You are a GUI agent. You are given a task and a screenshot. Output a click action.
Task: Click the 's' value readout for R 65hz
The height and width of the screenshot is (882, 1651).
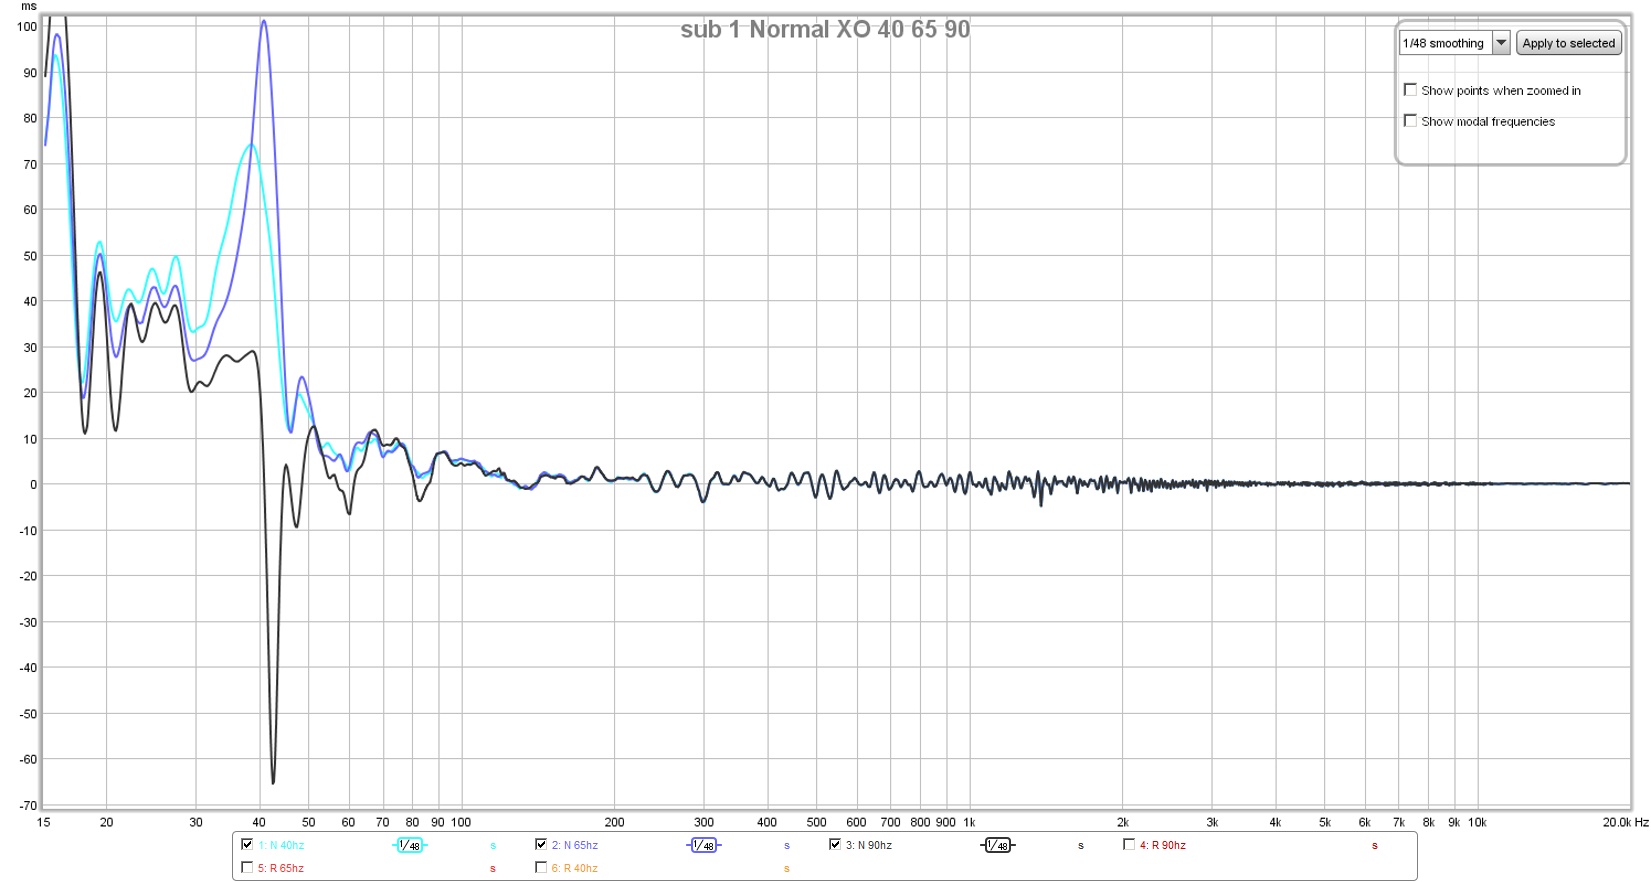(493, 869)
